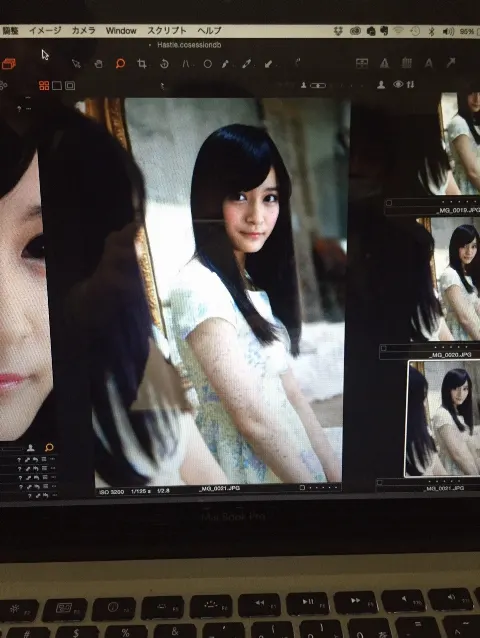
Task: Select the highlighted _MG_0021.JPG thumbnail
Action: click(444, 419)
